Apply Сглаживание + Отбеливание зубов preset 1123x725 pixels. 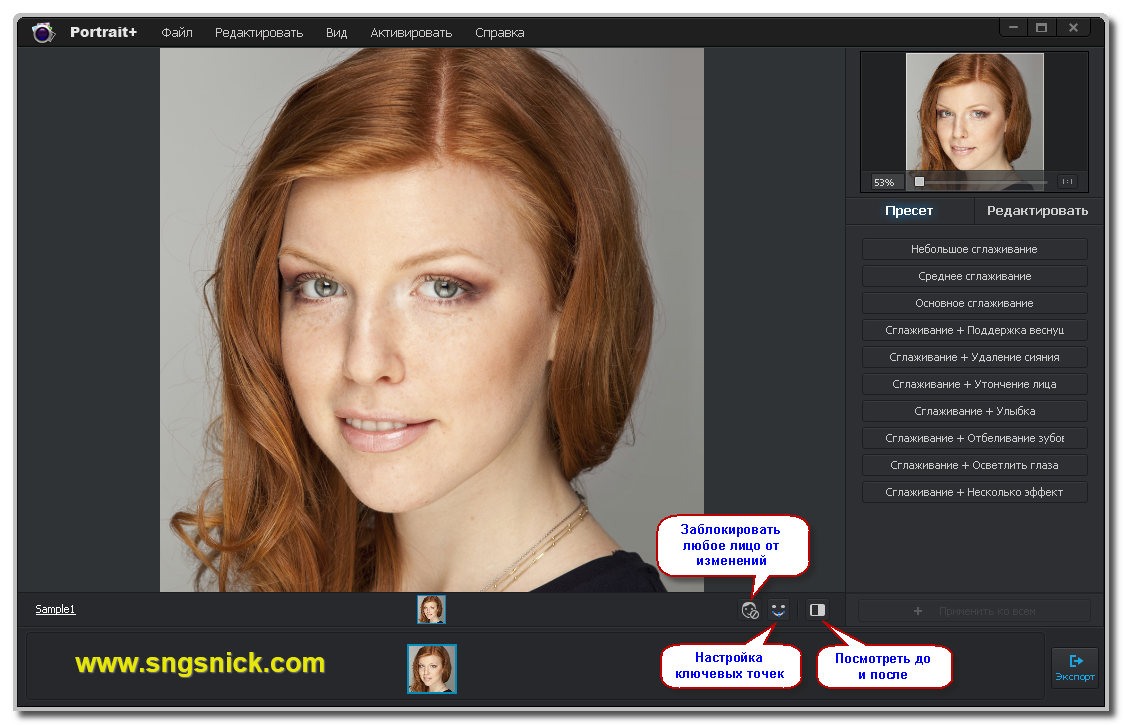click(974, 438)
